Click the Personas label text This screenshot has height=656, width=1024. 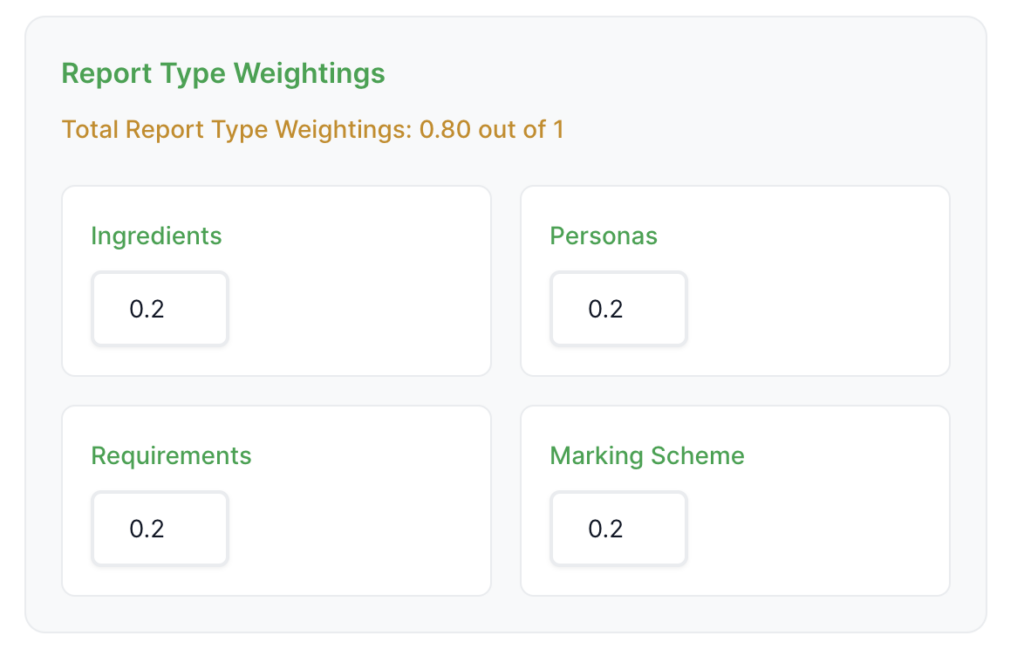tap(603, 236)
